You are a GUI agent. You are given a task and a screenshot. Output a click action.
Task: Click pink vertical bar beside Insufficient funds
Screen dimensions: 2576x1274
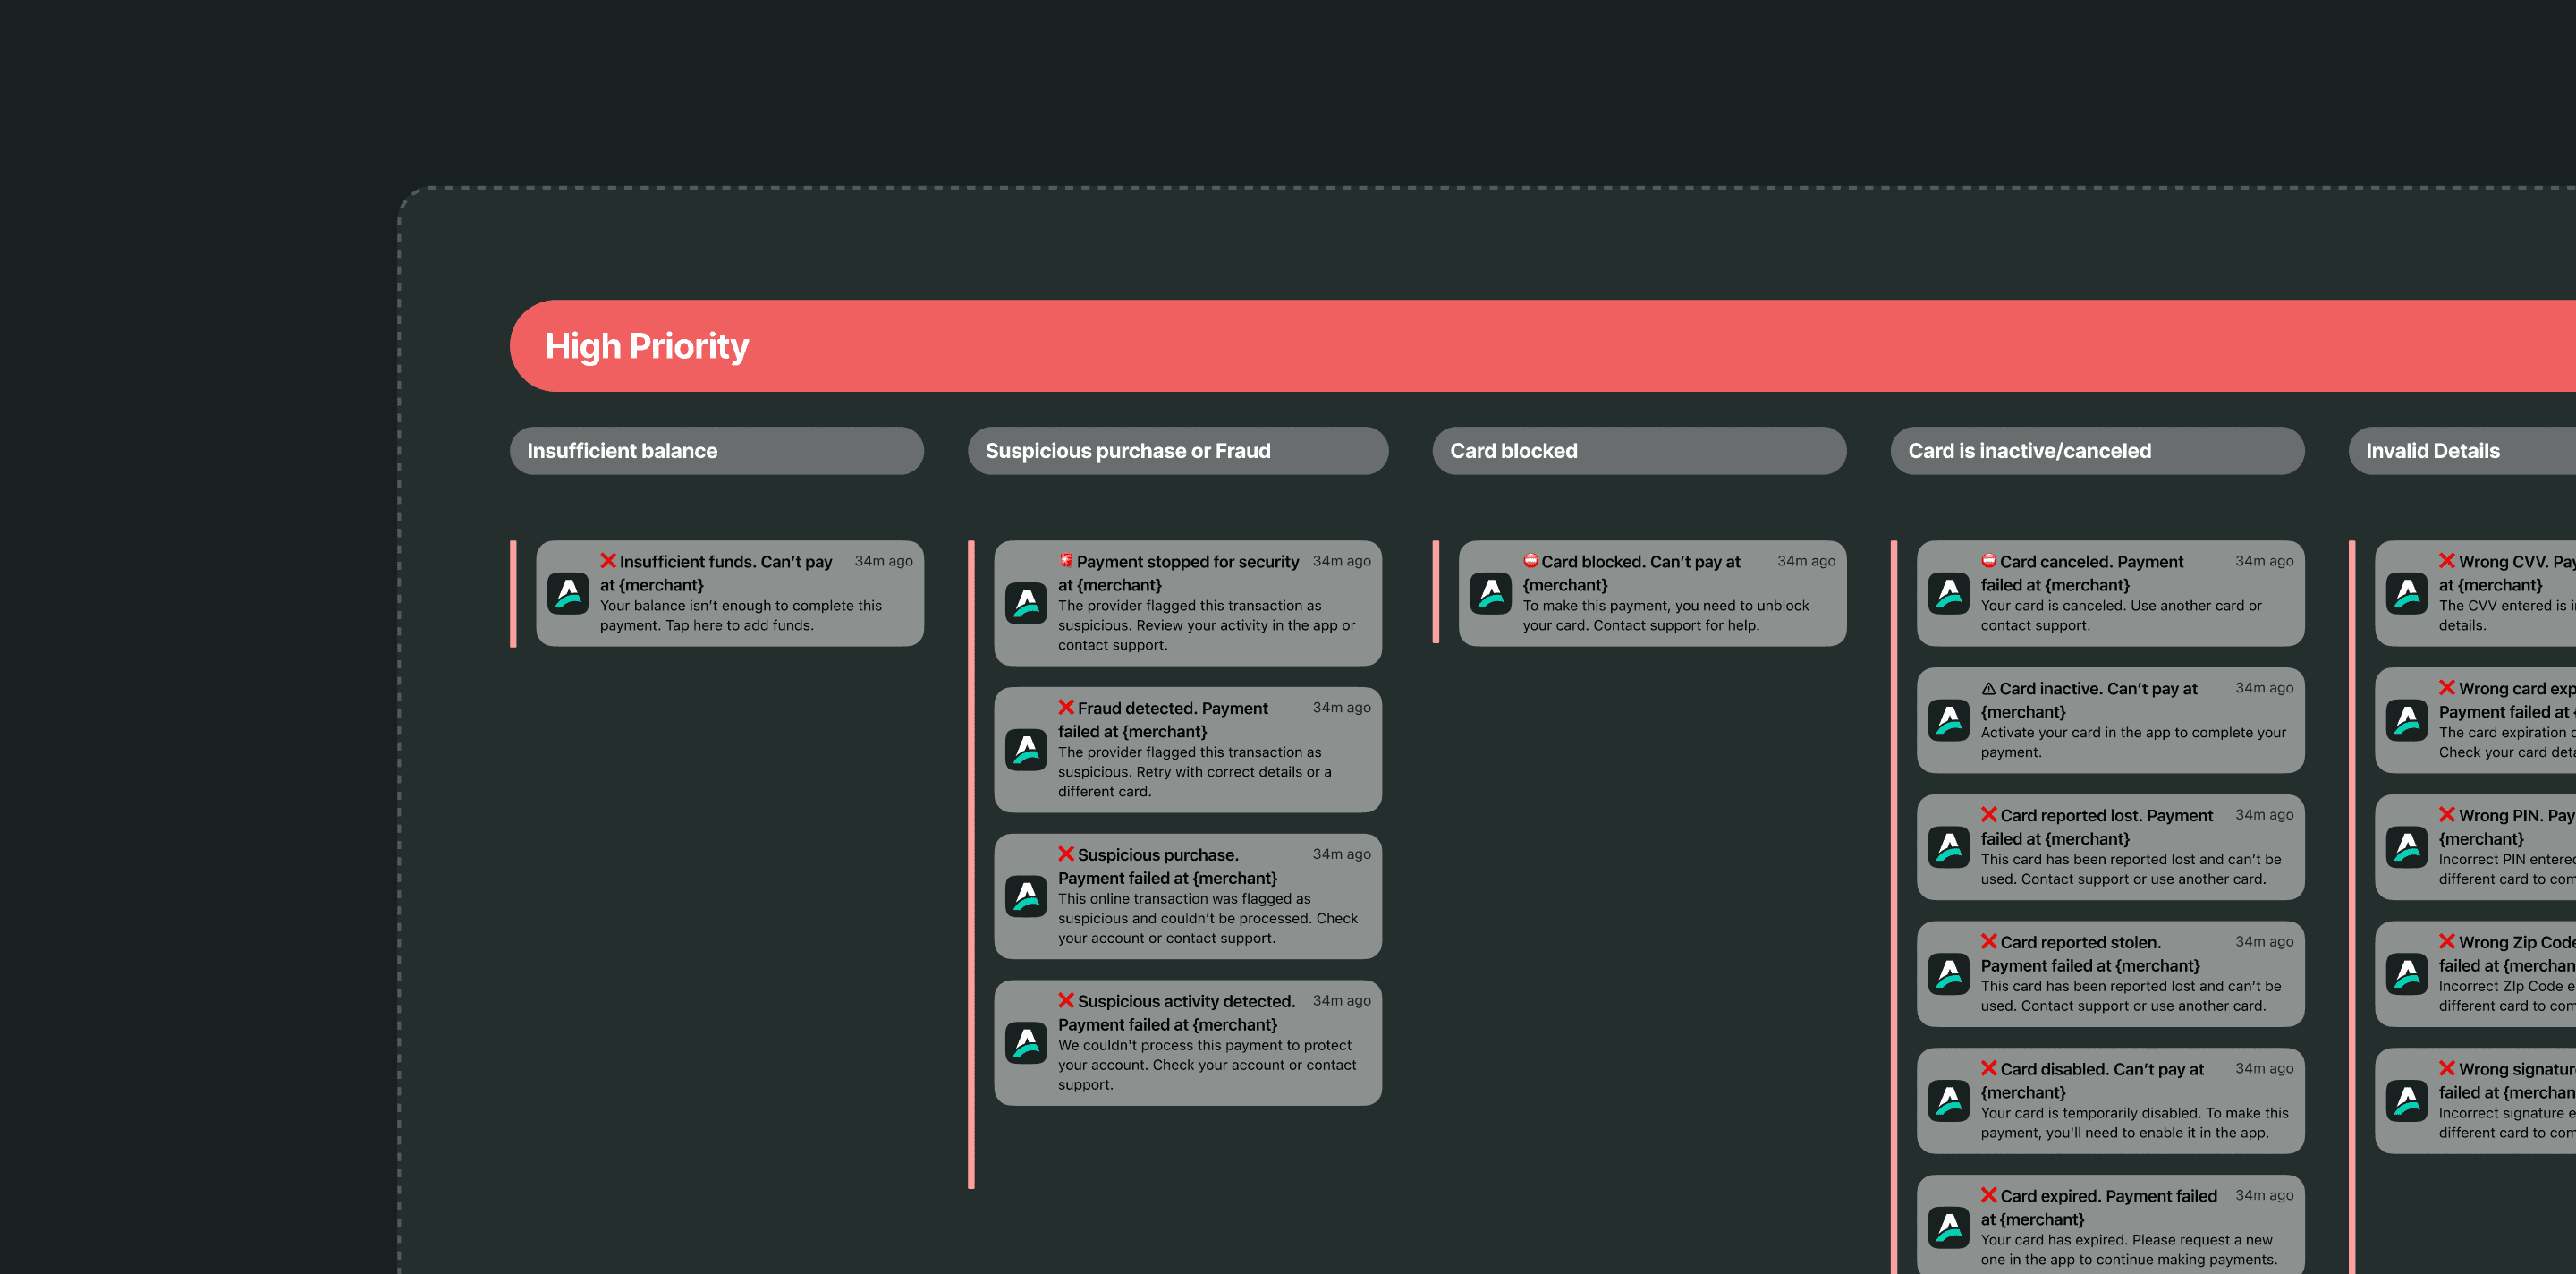click(513, 594)
